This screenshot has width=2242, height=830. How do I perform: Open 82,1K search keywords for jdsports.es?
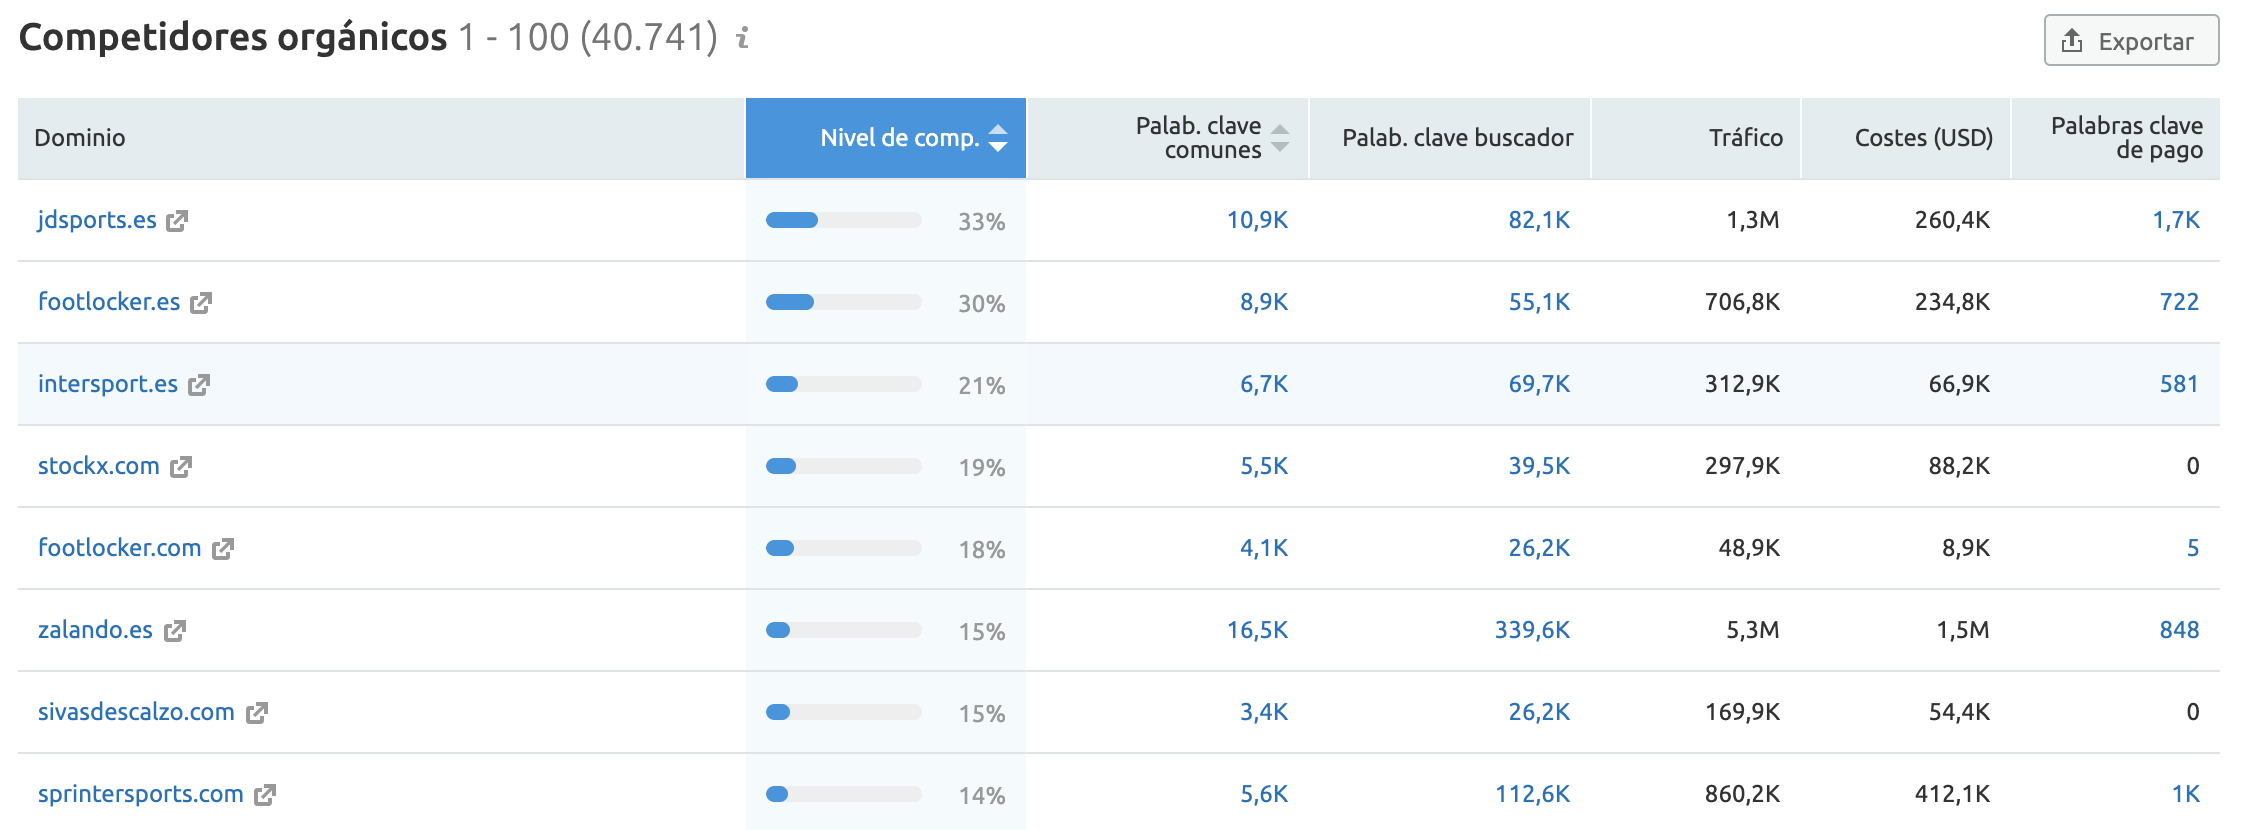1539,220
